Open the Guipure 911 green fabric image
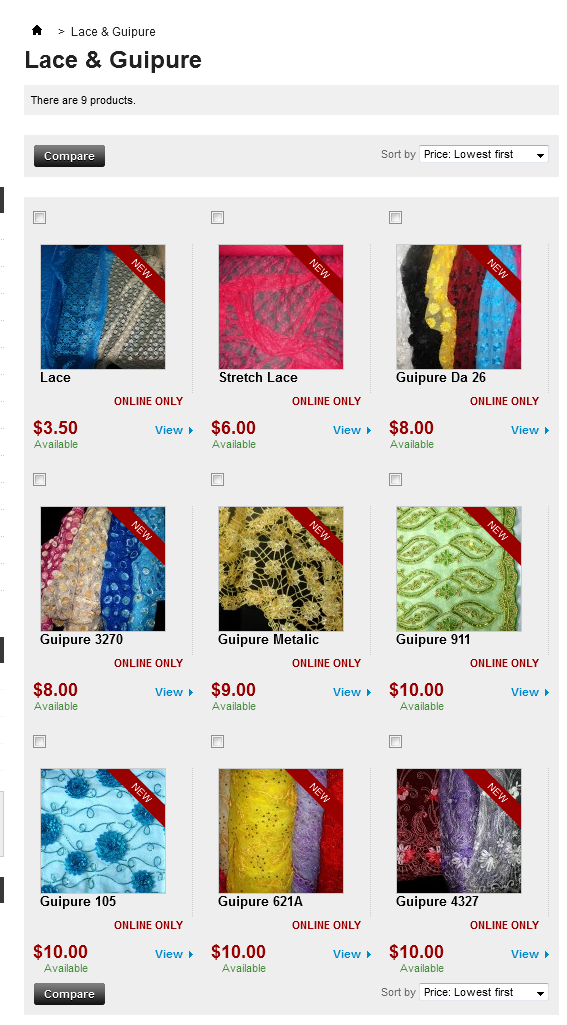The height and width of the screenshot is (1025, 567). coord(458,569)
